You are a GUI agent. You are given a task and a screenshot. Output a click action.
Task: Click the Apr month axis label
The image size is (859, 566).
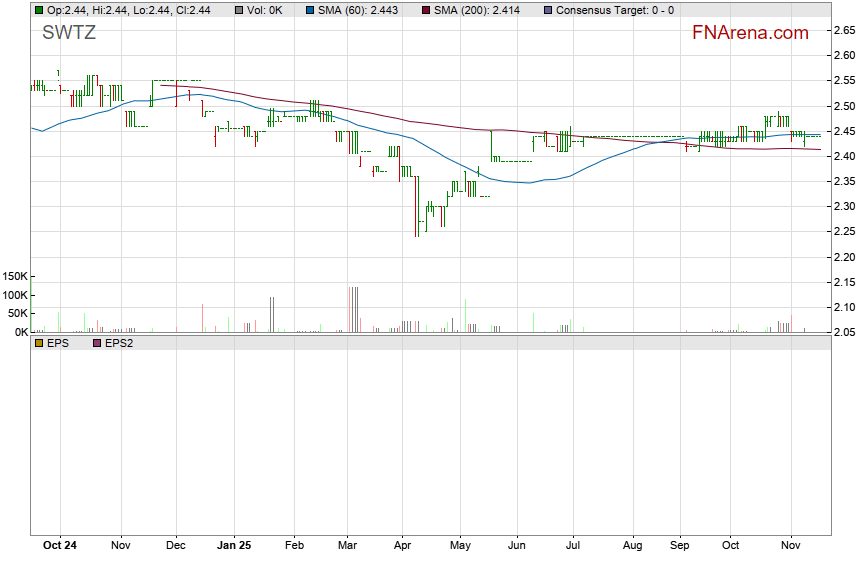402,547
